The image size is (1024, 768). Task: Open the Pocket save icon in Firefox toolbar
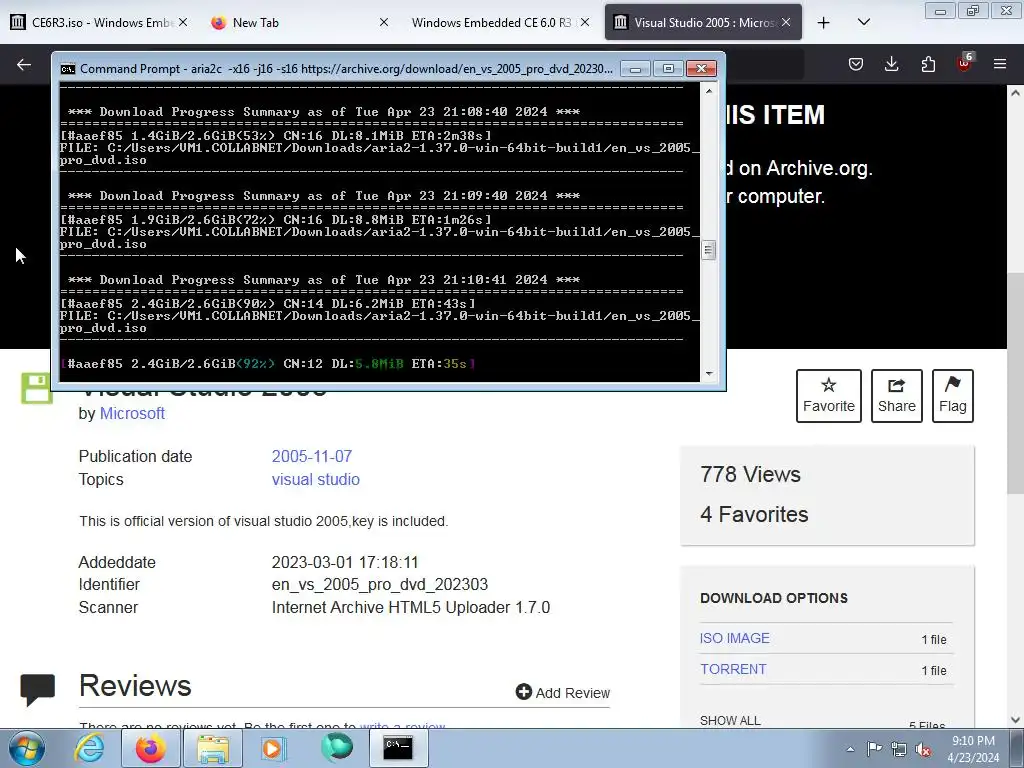tap(856, 64)
